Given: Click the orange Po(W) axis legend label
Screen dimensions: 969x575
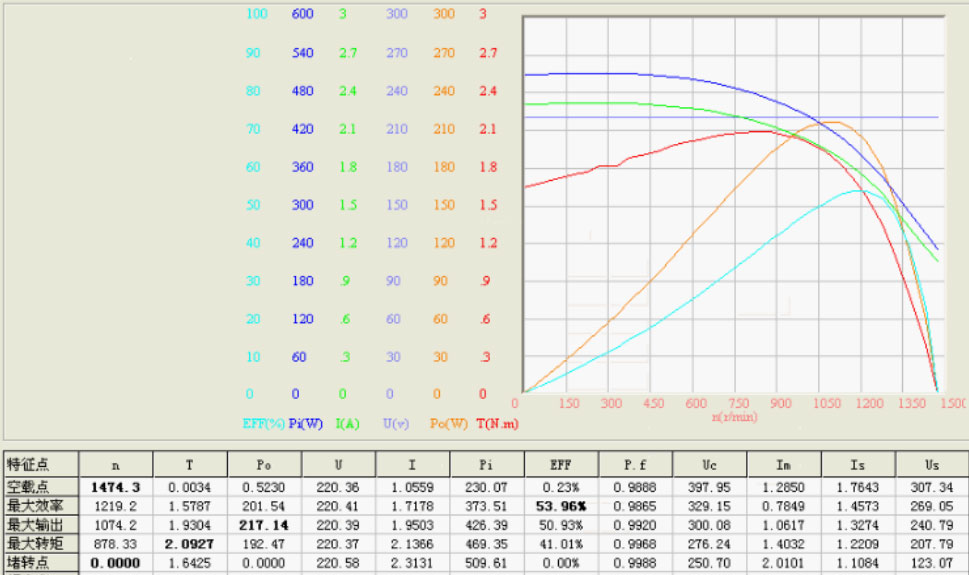Looking at the screenshot, I should [x=449, y=423].
